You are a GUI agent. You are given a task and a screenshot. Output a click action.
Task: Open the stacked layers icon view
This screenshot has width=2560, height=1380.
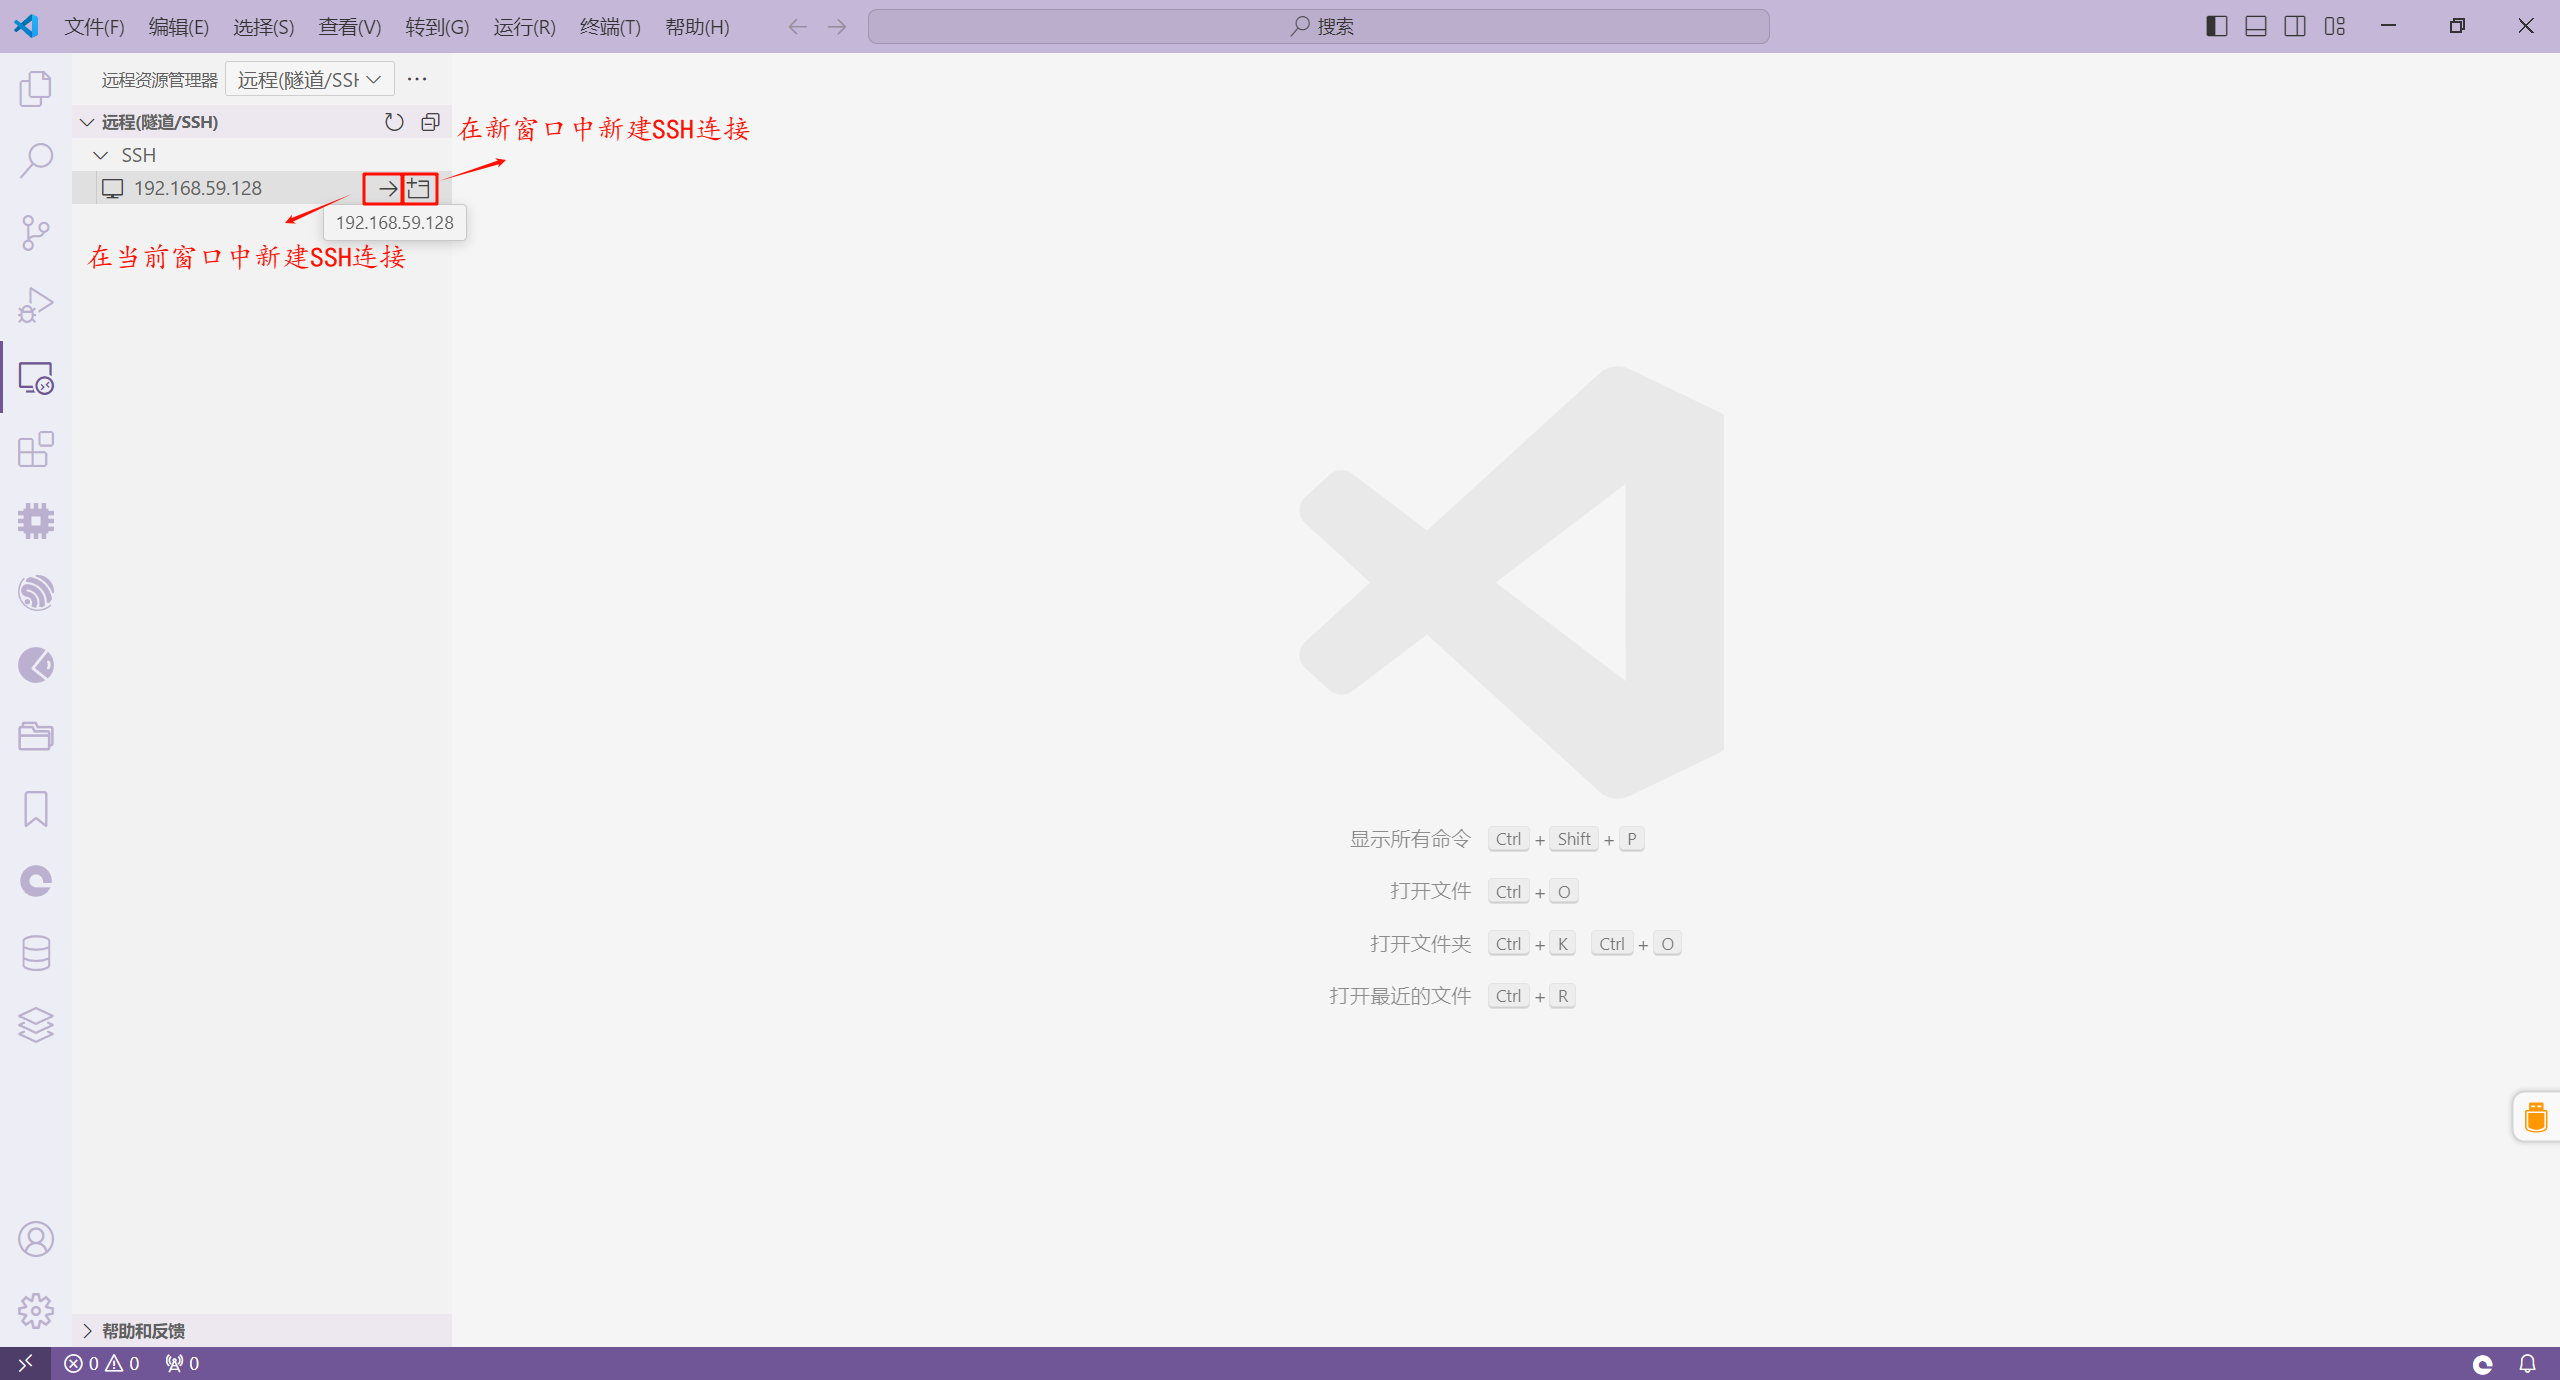(x=36, y=1025)
